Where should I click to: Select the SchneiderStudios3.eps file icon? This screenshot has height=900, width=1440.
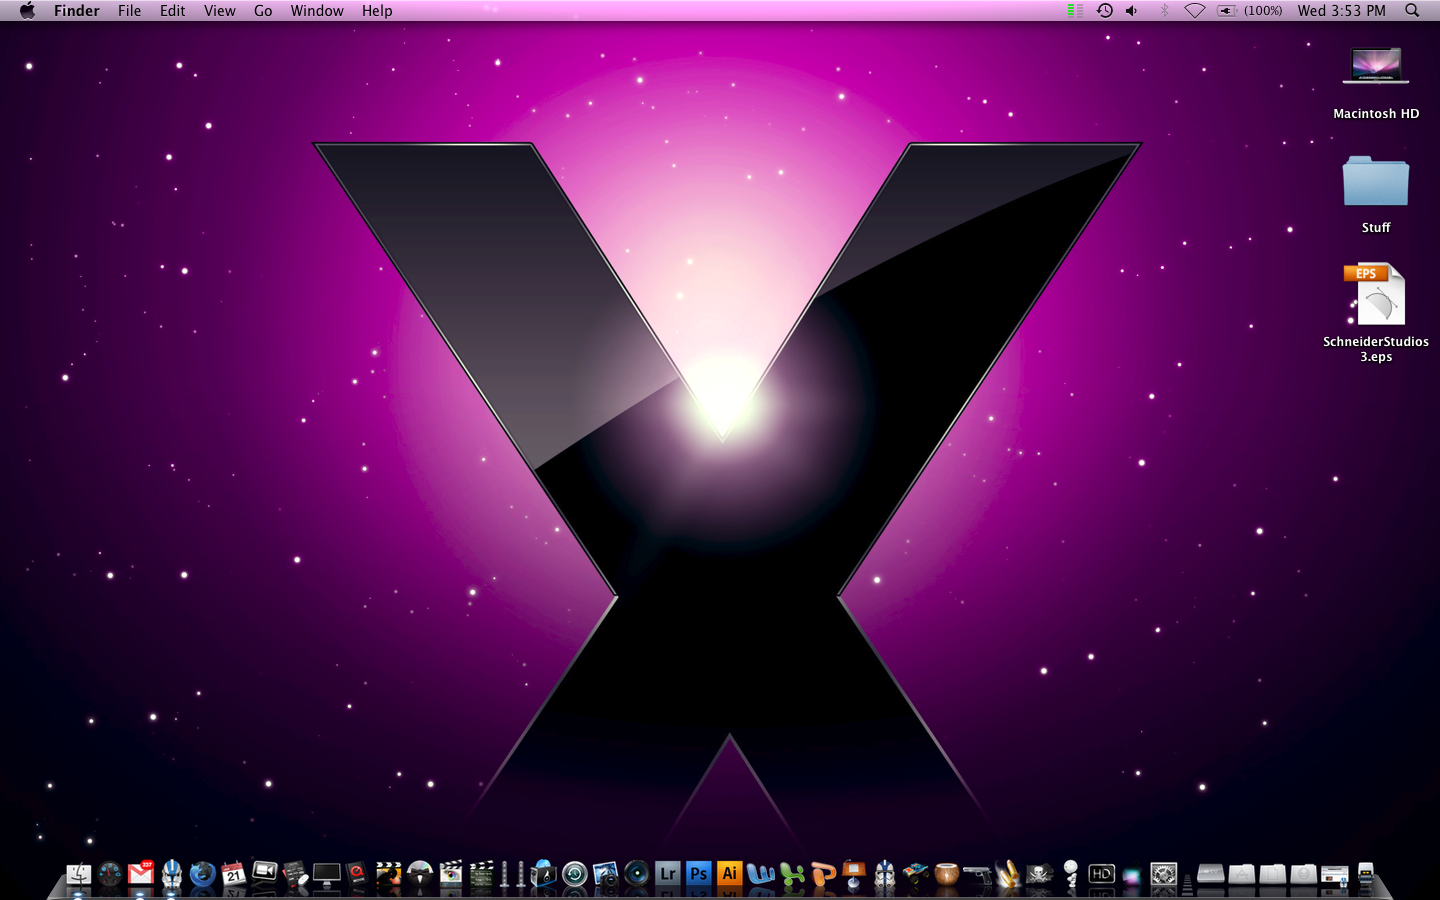pos(1376,313)
